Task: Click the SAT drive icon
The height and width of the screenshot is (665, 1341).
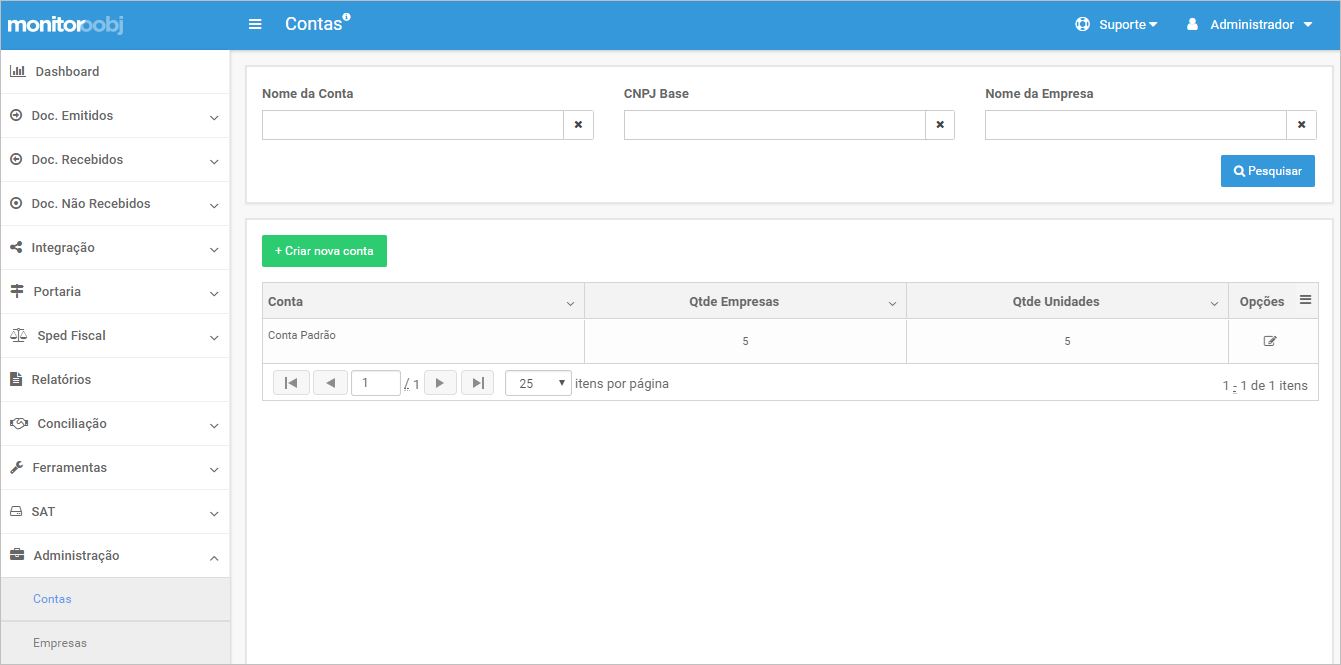Action: point(16,511)
